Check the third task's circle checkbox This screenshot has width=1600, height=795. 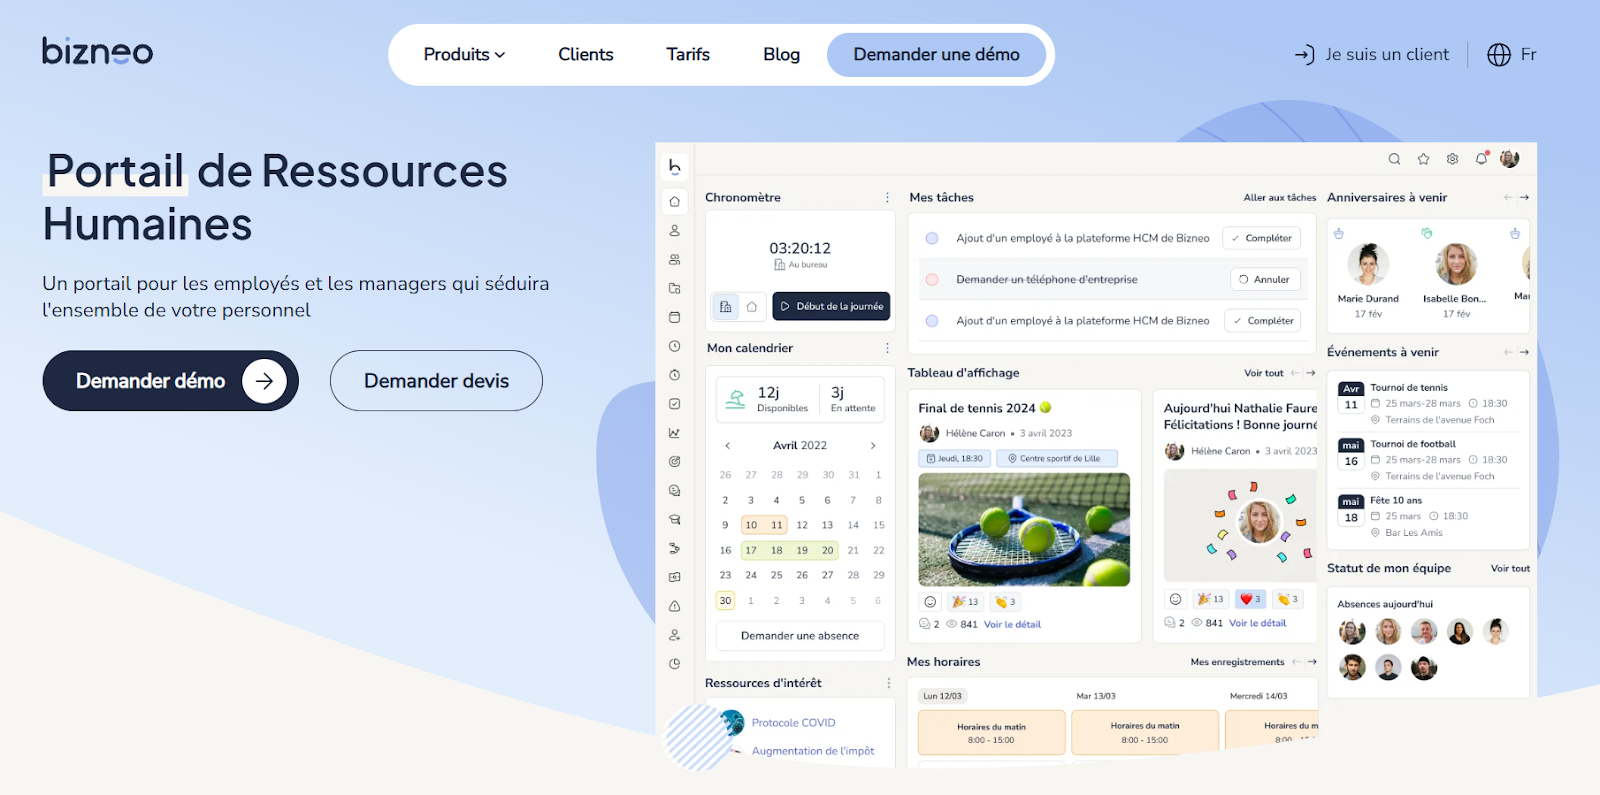coord(932,321)
